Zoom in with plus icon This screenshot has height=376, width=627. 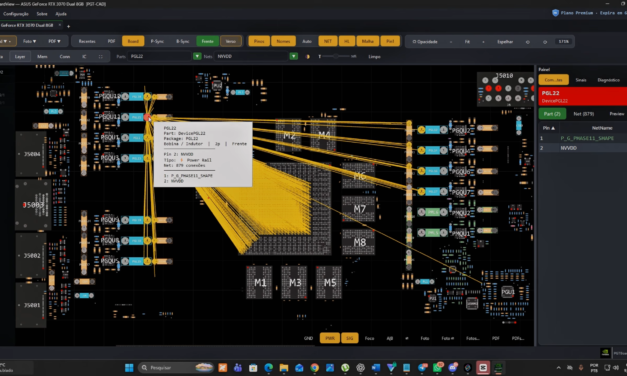(483, 42)
